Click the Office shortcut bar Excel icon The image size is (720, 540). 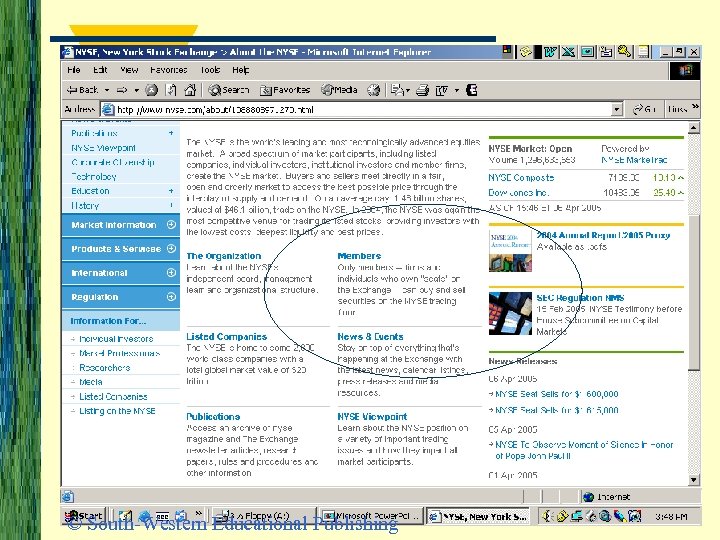tap(568, 52)
